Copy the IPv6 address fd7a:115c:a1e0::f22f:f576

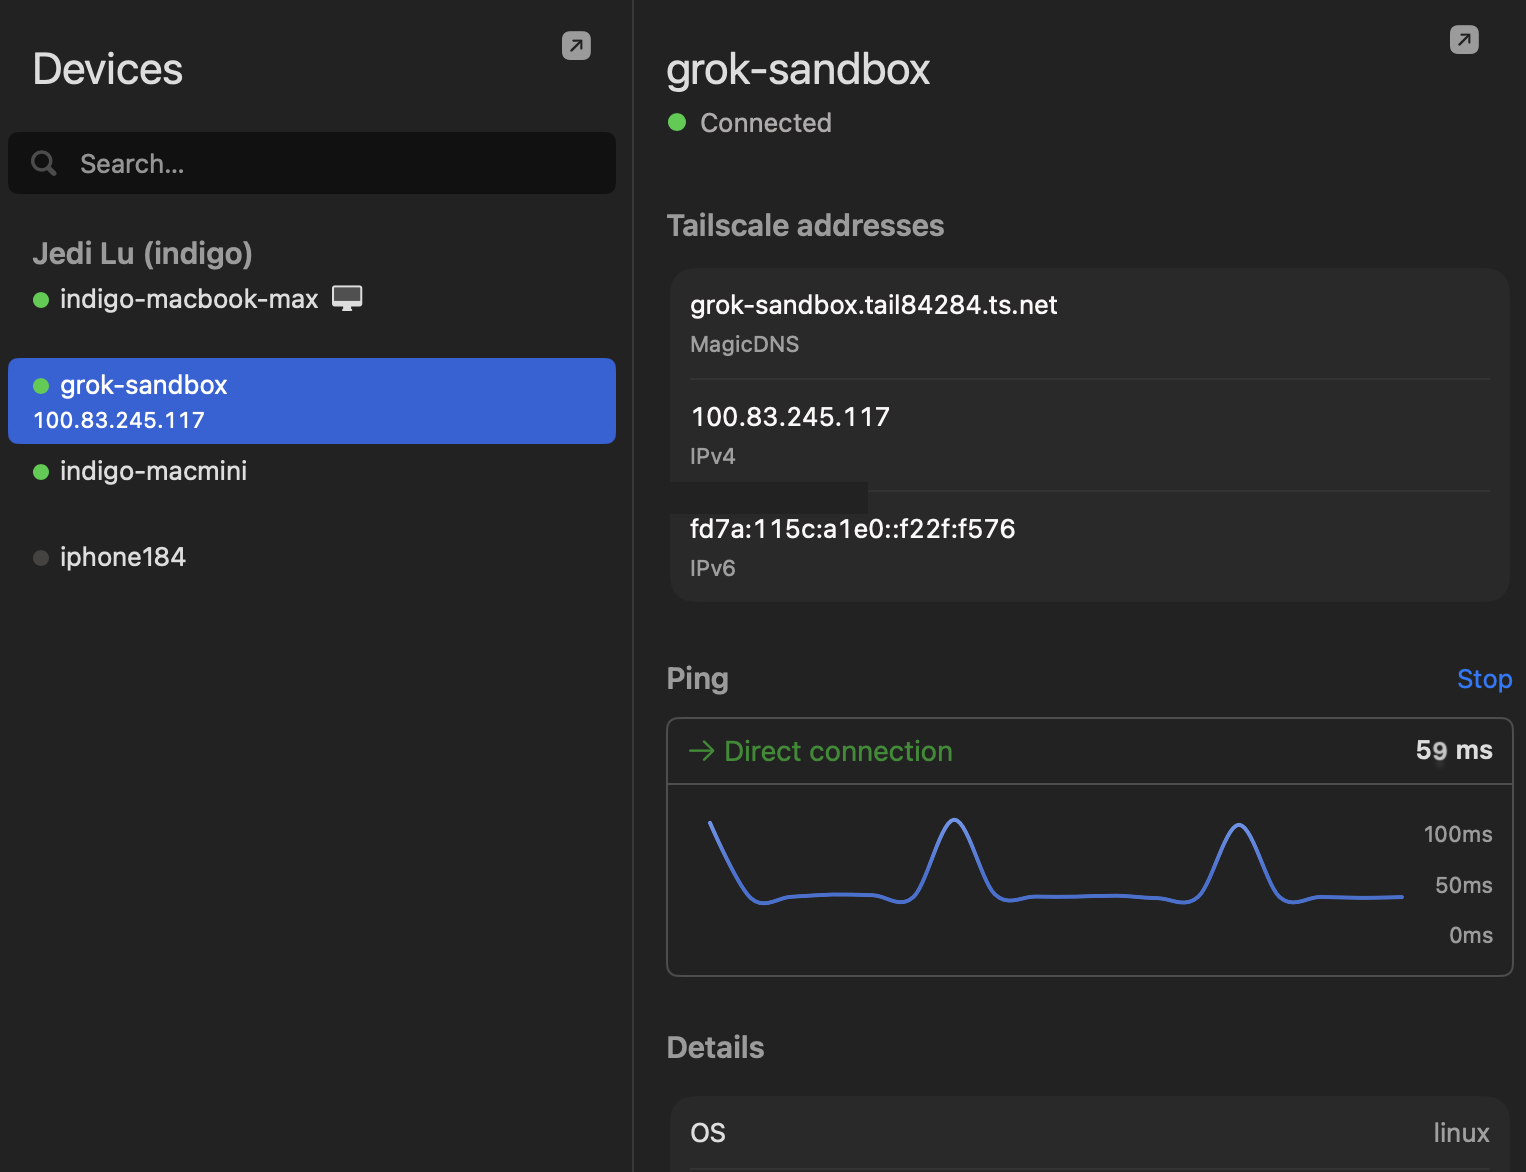[852, 529]
